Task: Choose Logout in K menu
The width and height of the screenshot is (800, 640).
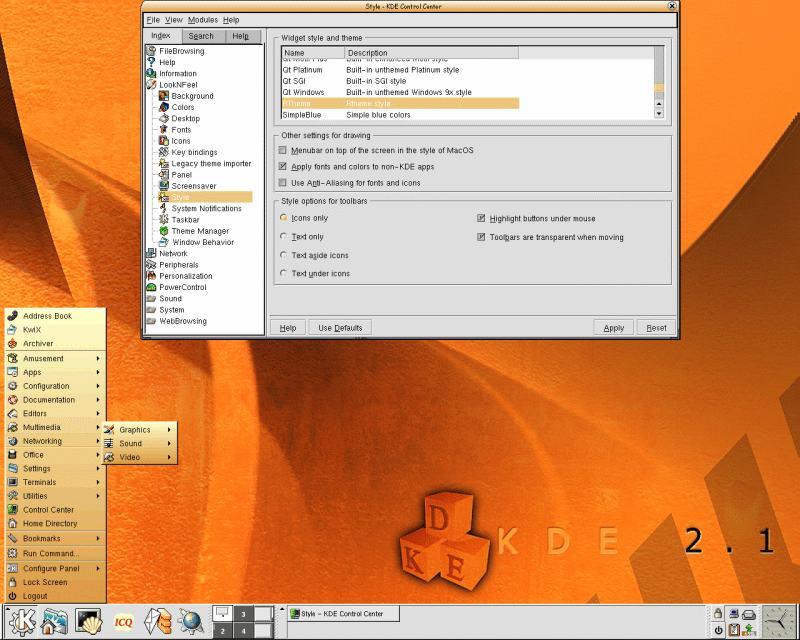Action: (56, 596)
